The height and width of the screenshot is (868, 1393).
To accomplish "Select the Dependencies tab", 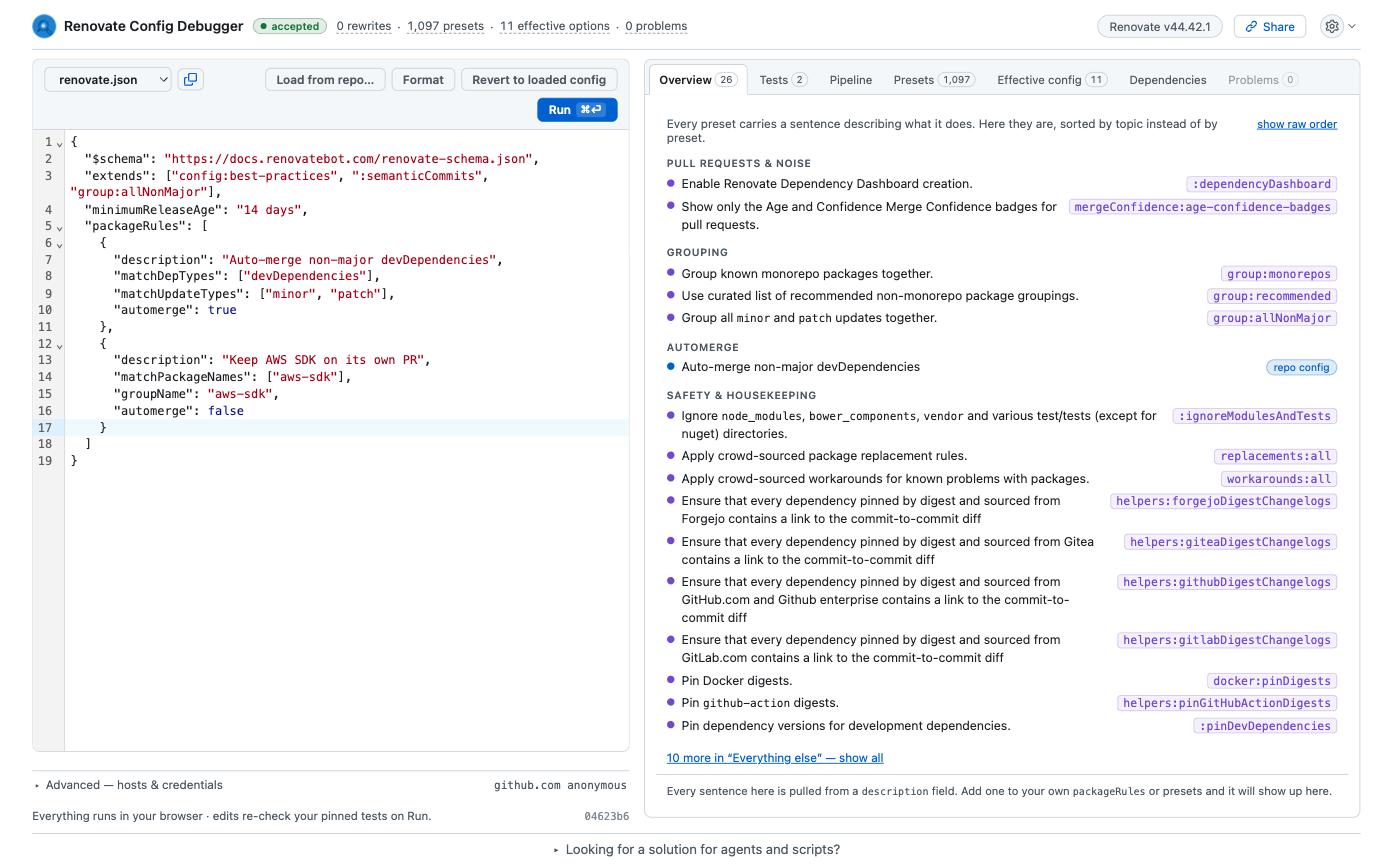I will pyautogui.click(x=1168, y=80).
